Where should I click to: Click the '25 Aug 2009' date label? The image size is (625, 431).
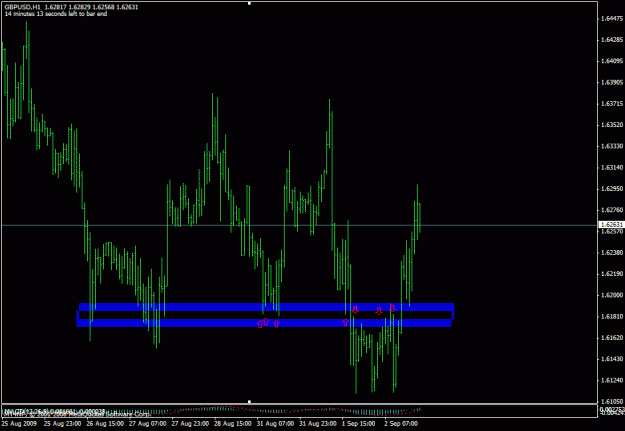[x=19, y=423]
